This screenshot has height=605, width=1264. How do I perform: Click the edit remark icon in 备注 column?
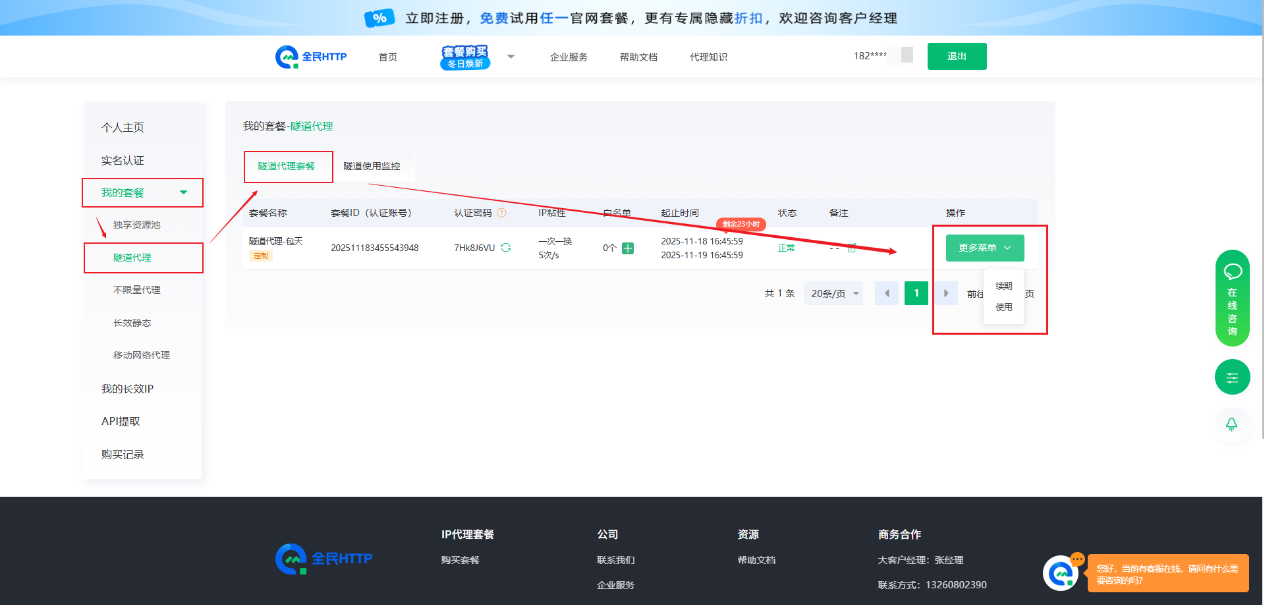click(x=852, y=248)
